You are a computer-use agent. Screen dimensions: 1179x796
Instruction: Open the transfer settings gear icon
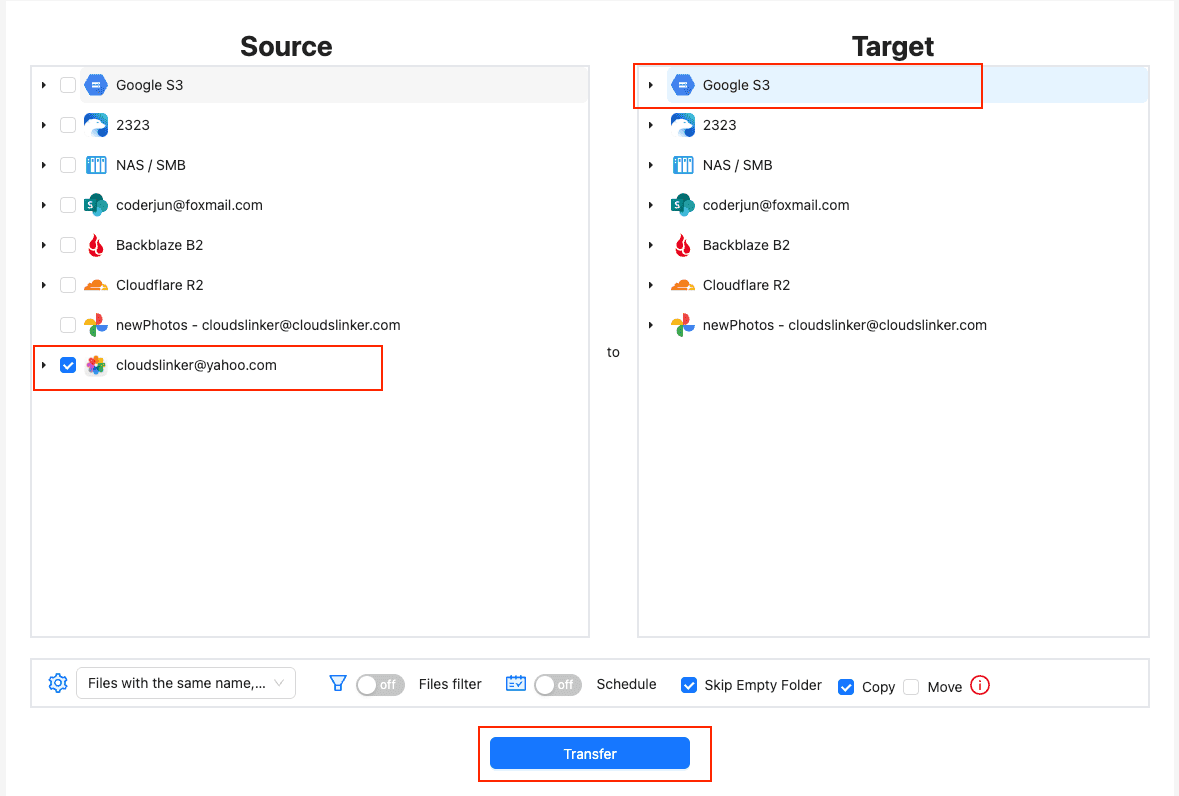[57, 684]
